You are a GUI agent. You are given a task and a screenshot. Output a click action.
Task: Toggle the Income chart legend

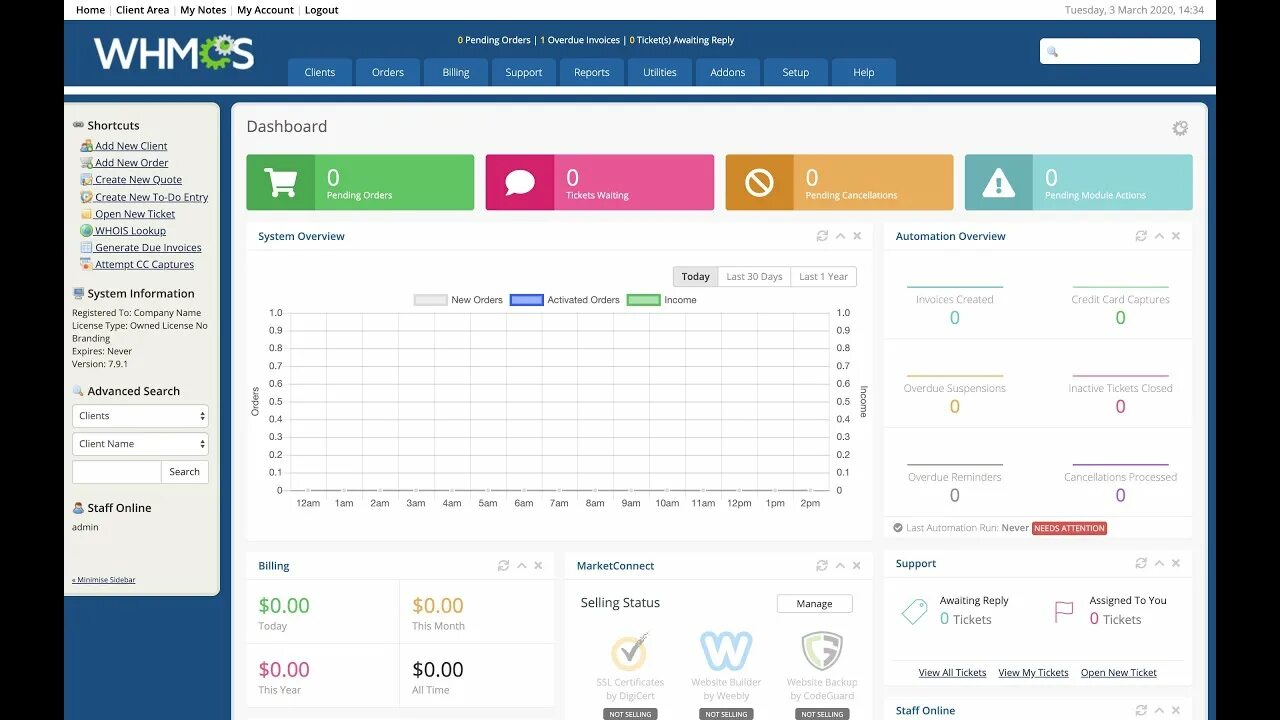[662, 300]
